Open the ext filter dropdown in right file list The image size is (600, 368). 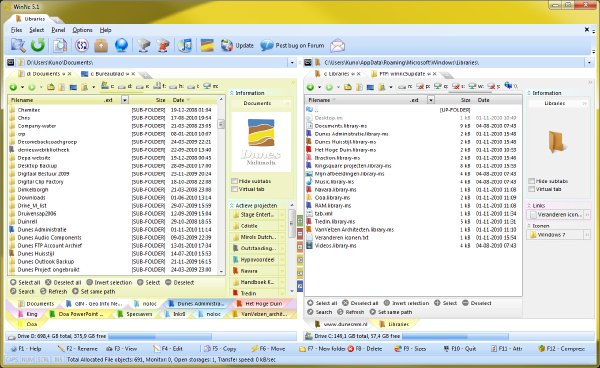pyautogui.click(x=431, y=100)
